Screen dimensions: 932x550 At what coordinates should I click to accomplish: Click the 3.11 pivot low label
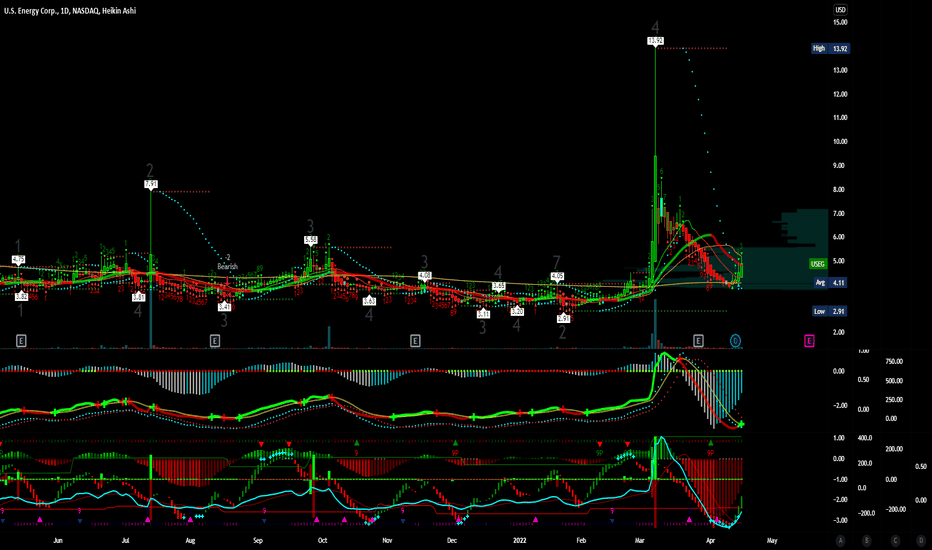click(483, 313)
